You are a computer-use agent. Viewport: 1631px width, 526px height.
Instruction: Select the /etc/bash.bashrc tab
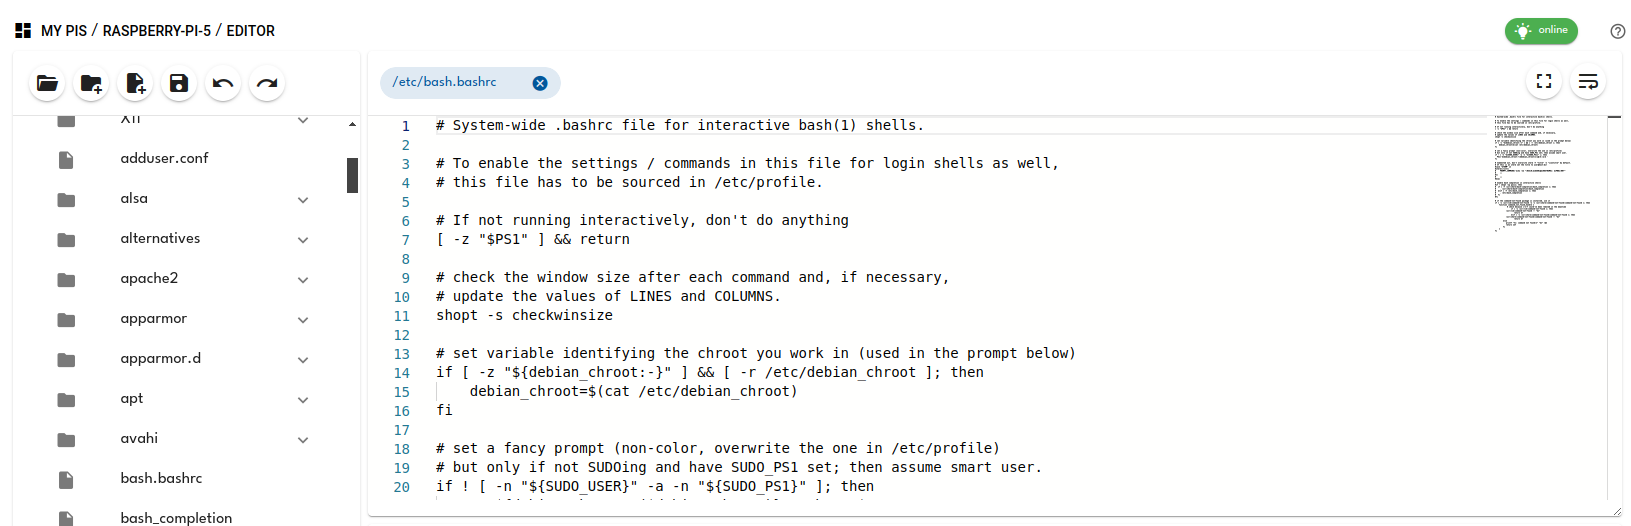445,82
